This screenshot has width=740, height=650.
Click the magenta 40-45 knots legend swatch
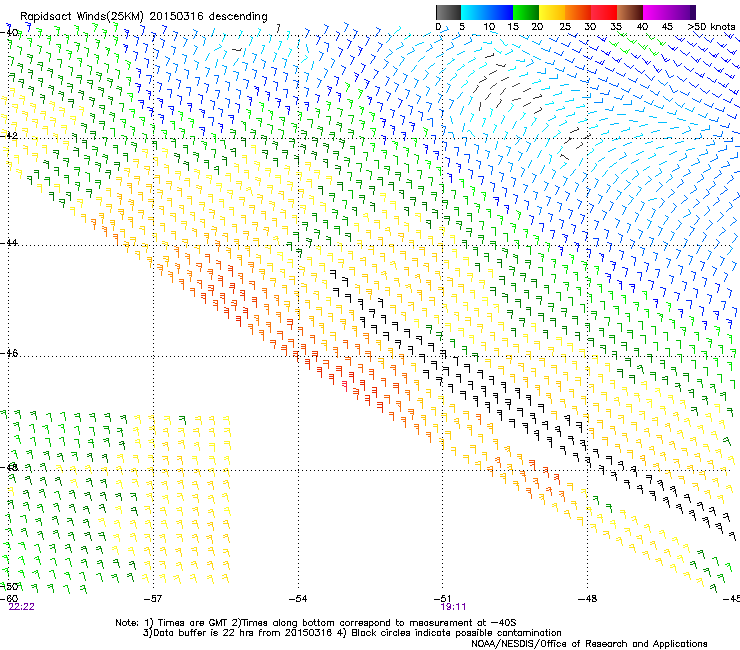[656, 12]
